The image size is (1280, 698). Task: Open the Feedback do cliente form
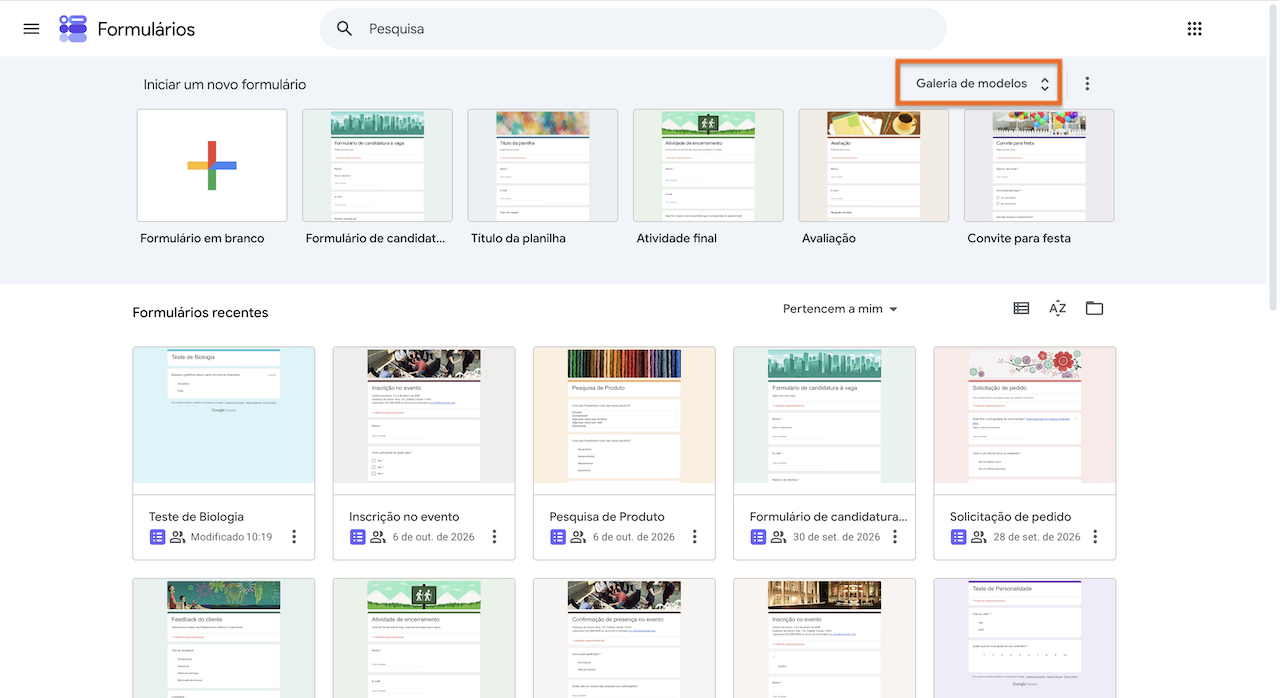[x=224, y=638]
